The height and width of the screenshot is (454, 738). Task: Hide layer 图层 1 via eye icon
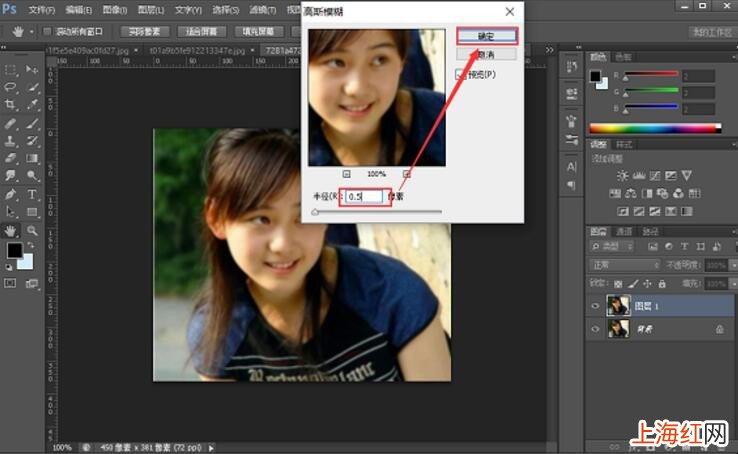pos(595,306)
